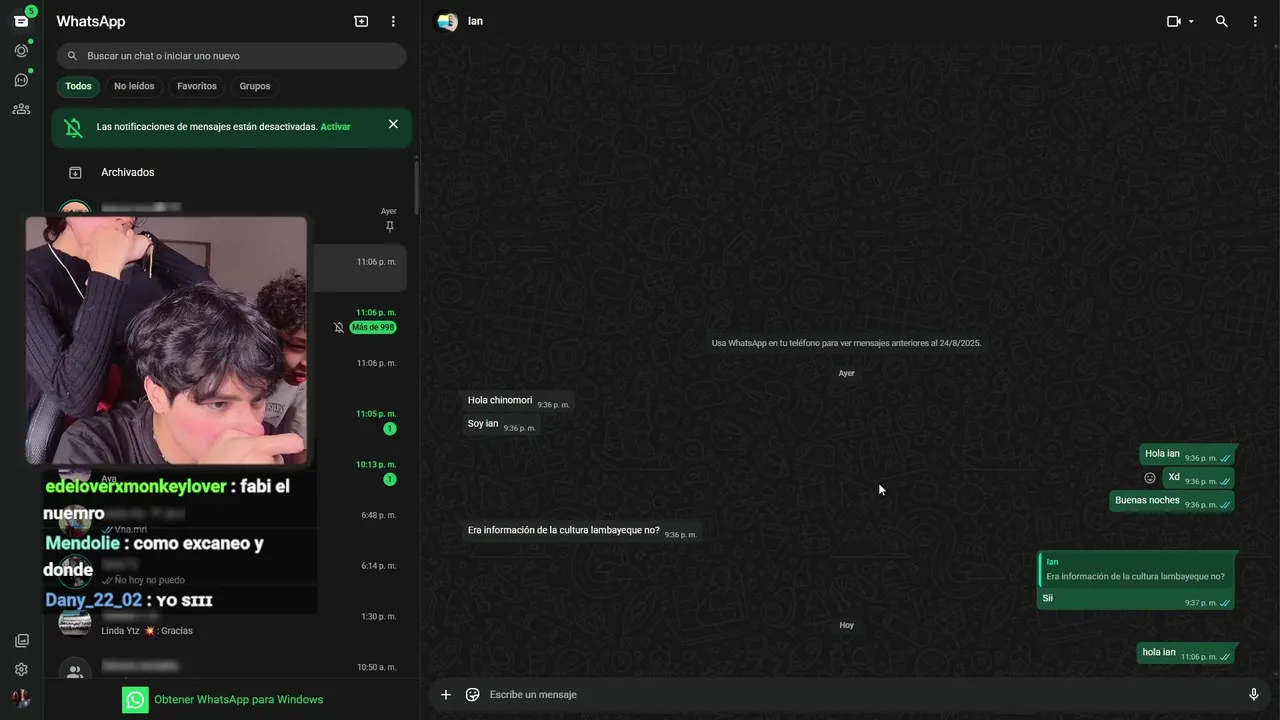Screen dimensions: 1280x720
Task: Open the emoji and sticker picker
Action: [x=473, y=695]
